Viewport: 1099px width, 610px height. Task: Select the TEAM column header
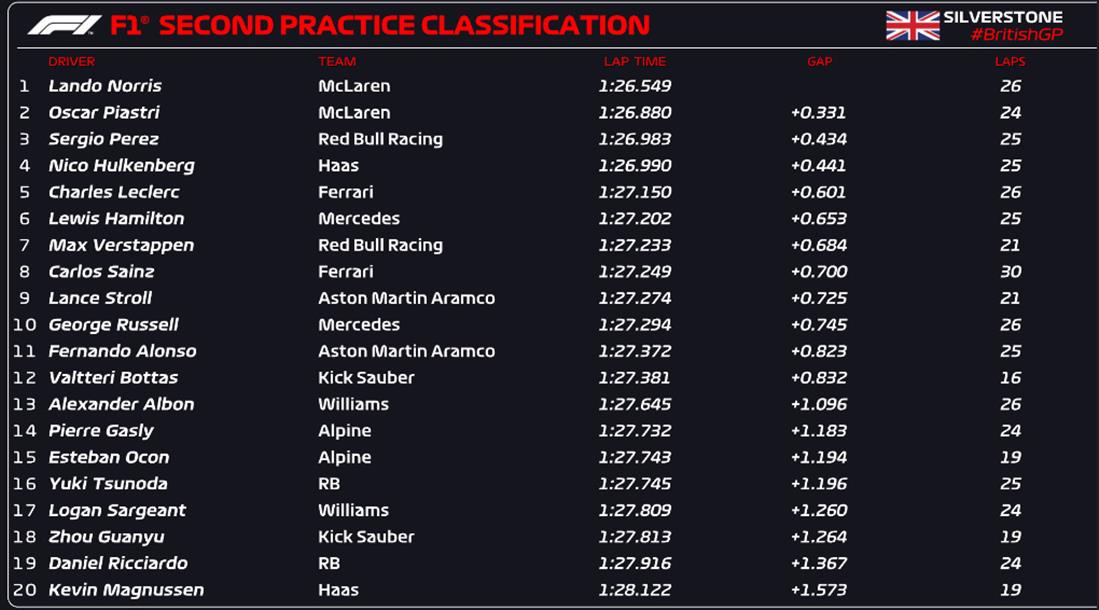tap(337, 62)
